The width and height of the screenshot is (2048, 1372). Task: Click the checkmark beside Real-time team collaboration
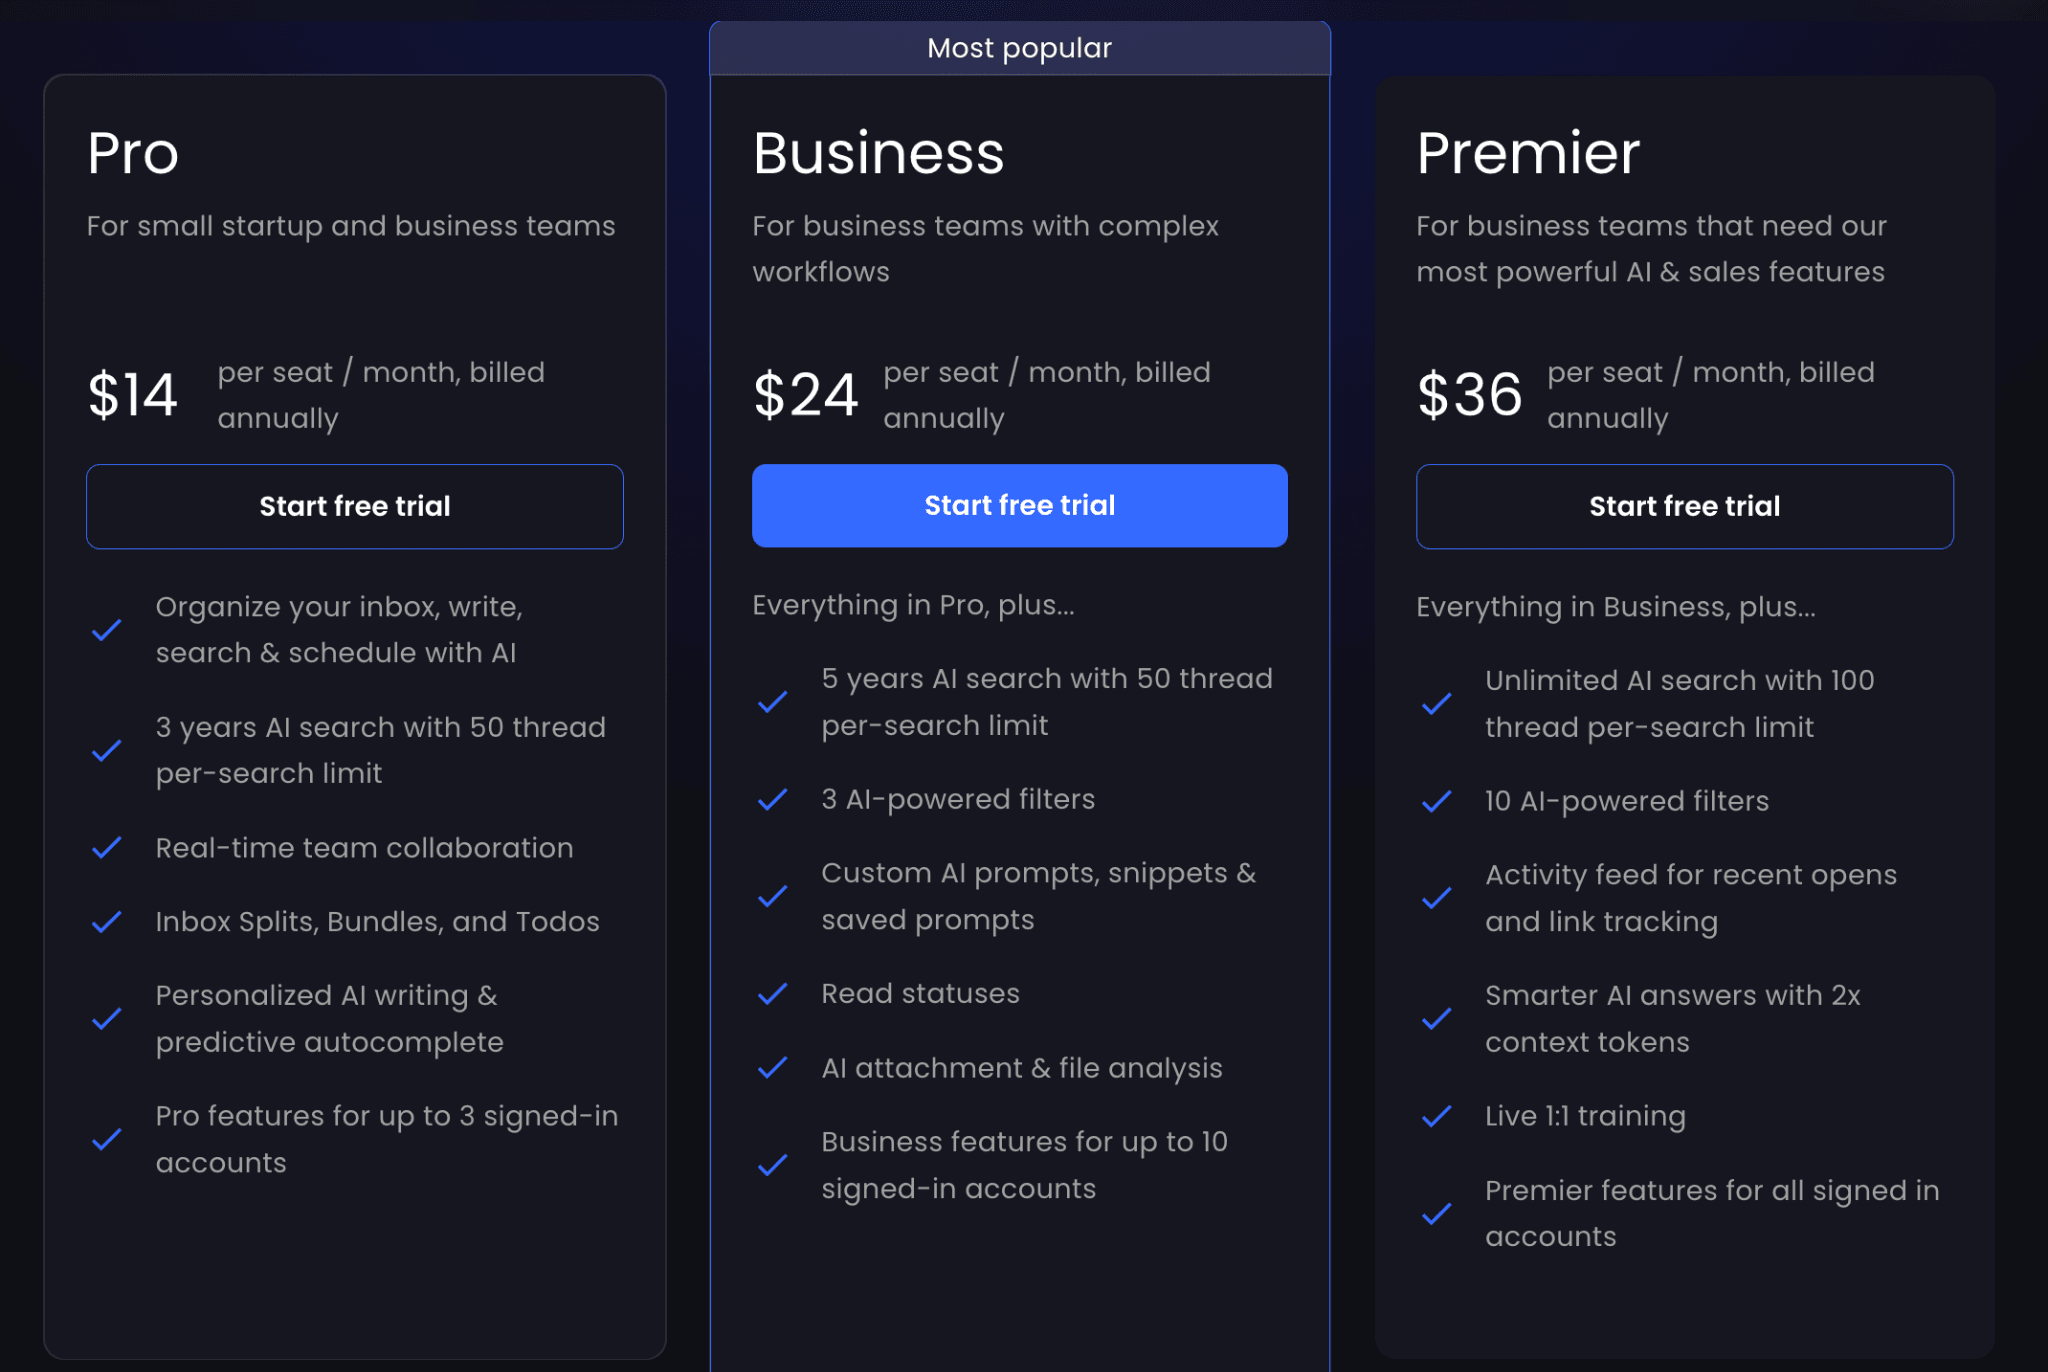(107, 849)
